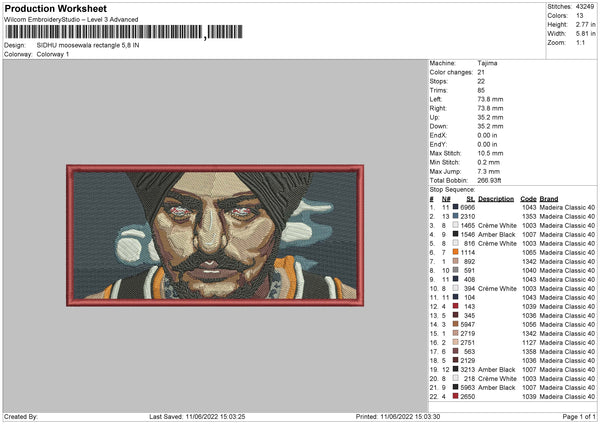
Task: Pick the Amber Black swatch in stop 19
Action: coord(455,369)
